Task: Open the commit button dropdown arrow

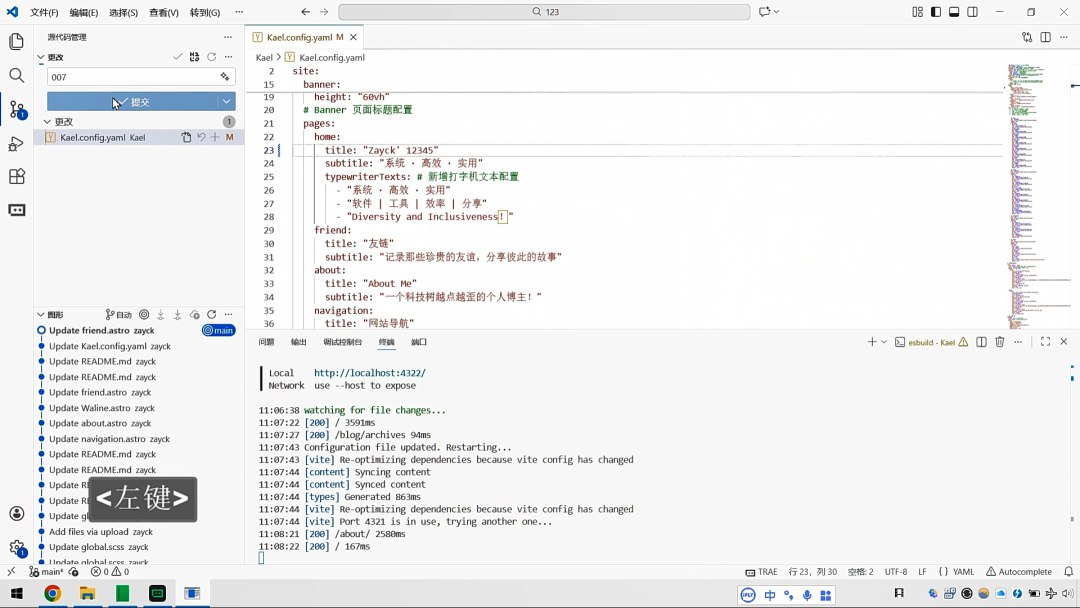Action: coord(227,101)
